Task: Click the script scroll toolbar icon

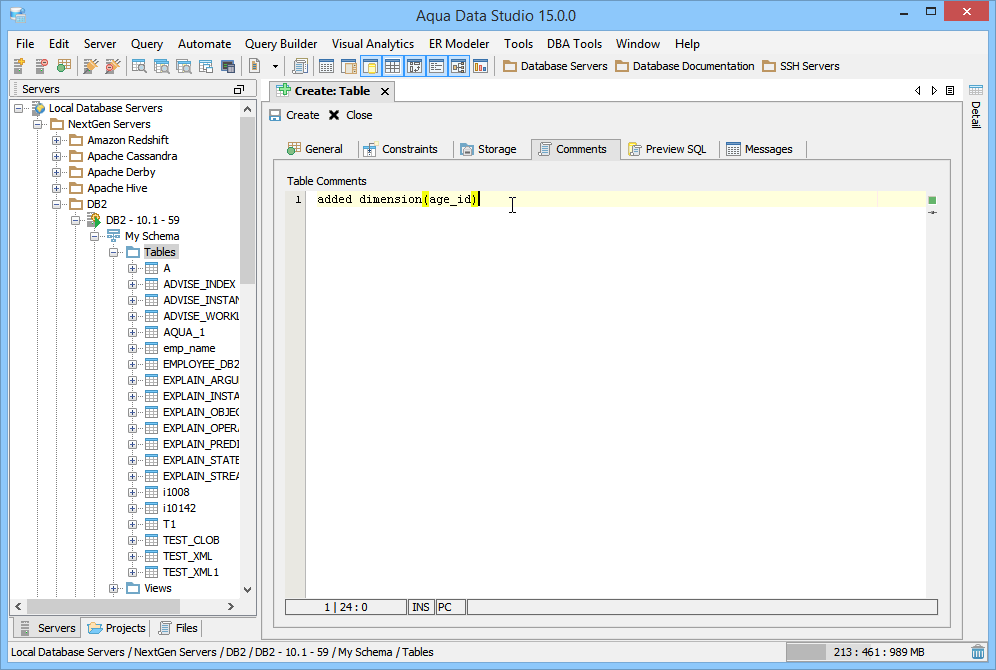Action: click(300, 66)
